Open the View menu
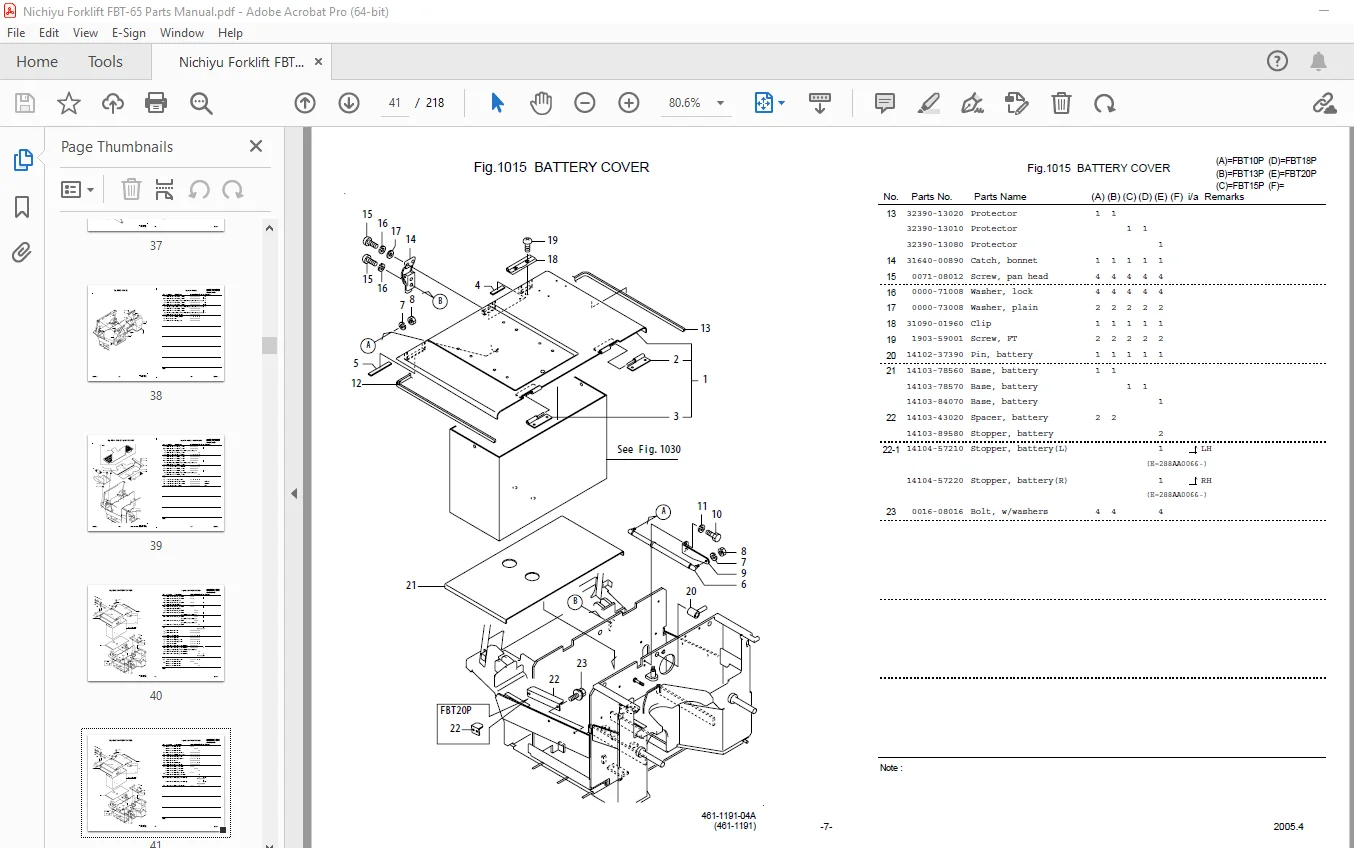 [x=85, y=32]
